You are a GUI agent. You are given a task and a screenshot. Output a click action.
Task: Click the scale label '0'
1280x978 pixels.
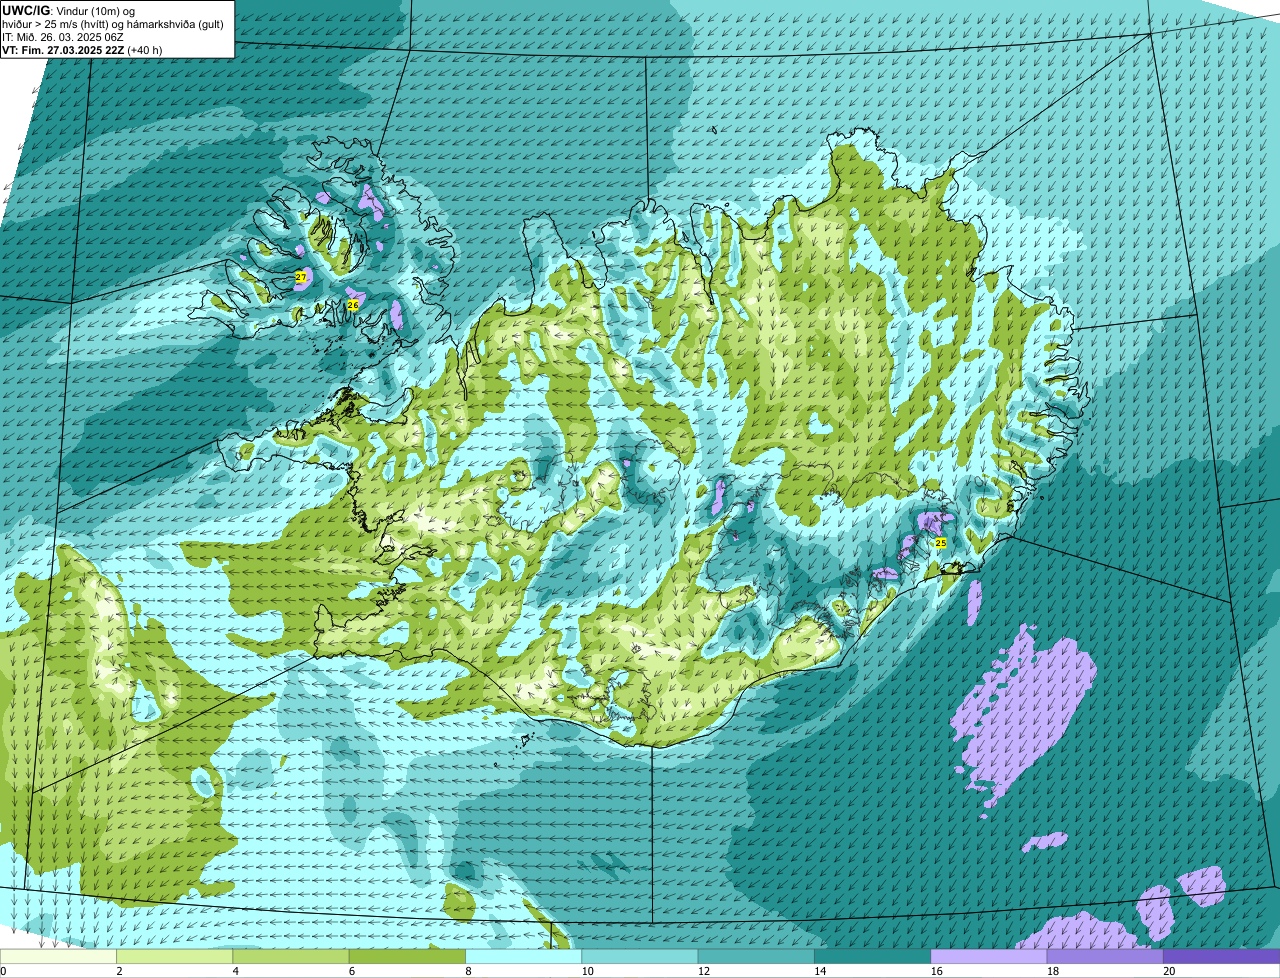click(x=3, y=971)
